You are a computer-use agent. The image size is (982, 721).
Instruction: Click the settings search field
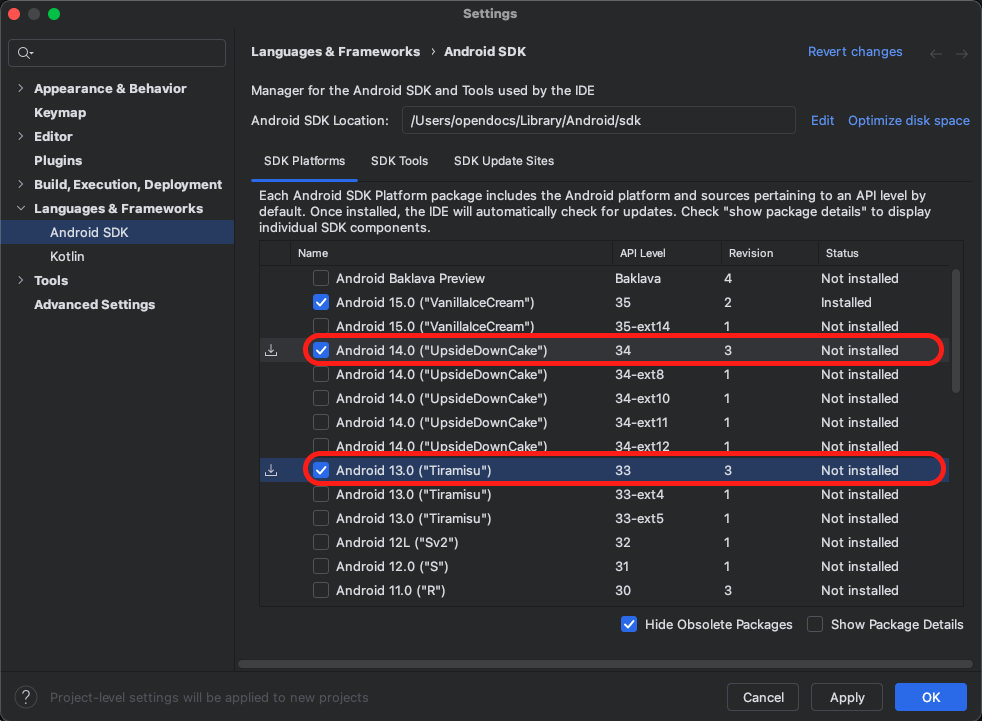coord(117,53)
